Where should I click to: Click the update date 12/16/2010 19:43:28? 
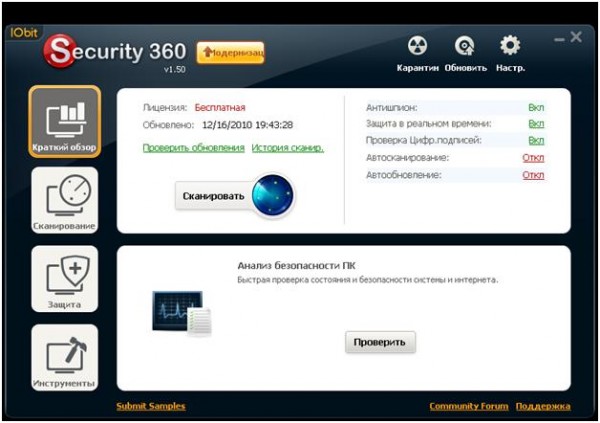tap(248, 125)
